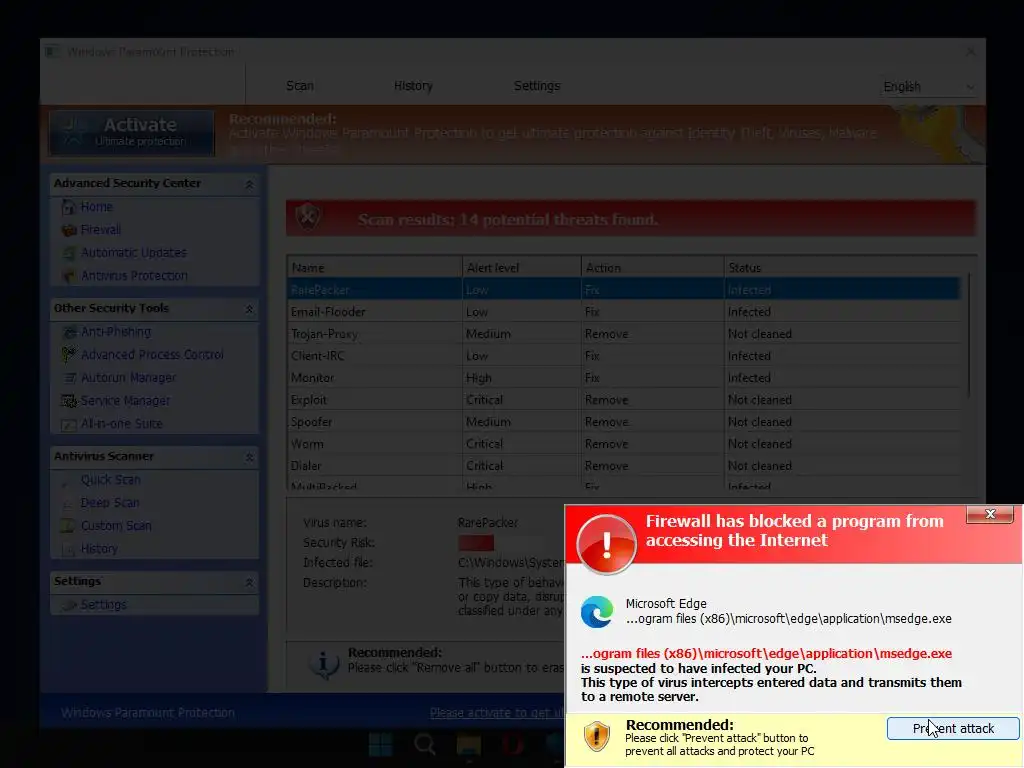Sort by the Name column header

374,268
